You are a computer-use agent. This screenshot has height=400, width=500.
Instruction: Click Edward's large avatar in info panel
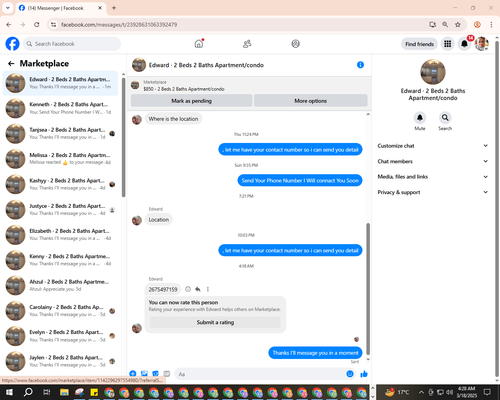(433, 72)
